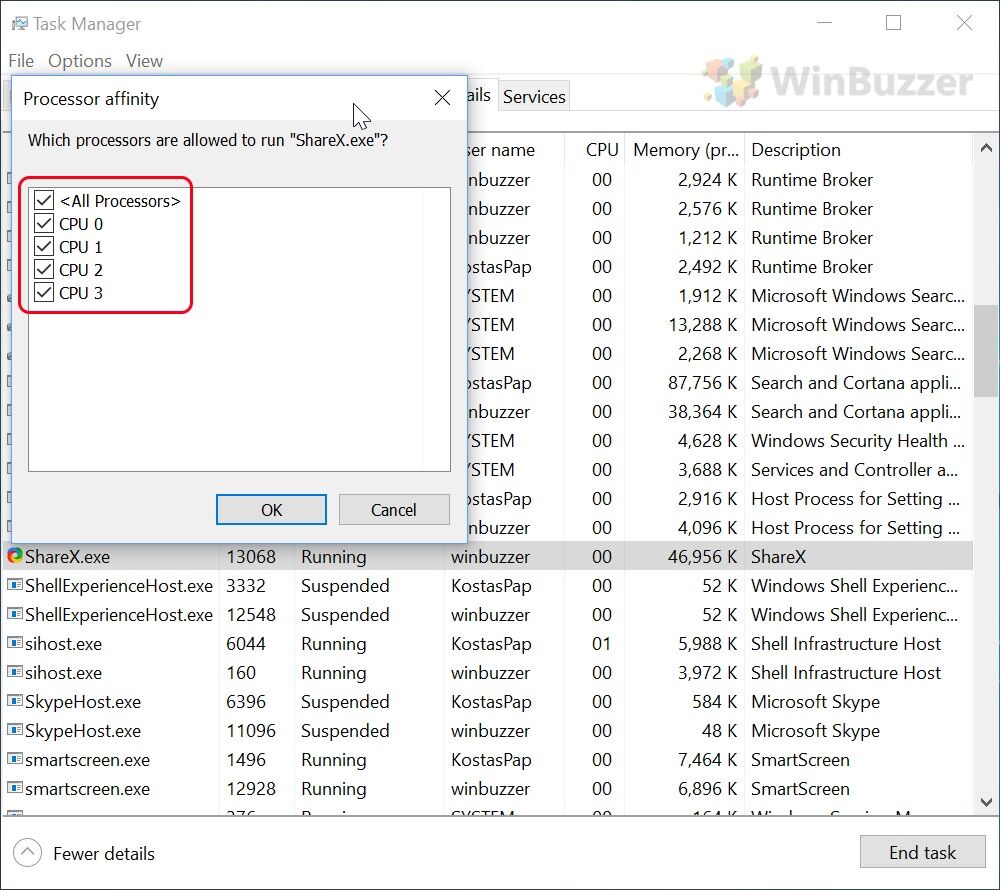Open the Options menu

point(80,61)
